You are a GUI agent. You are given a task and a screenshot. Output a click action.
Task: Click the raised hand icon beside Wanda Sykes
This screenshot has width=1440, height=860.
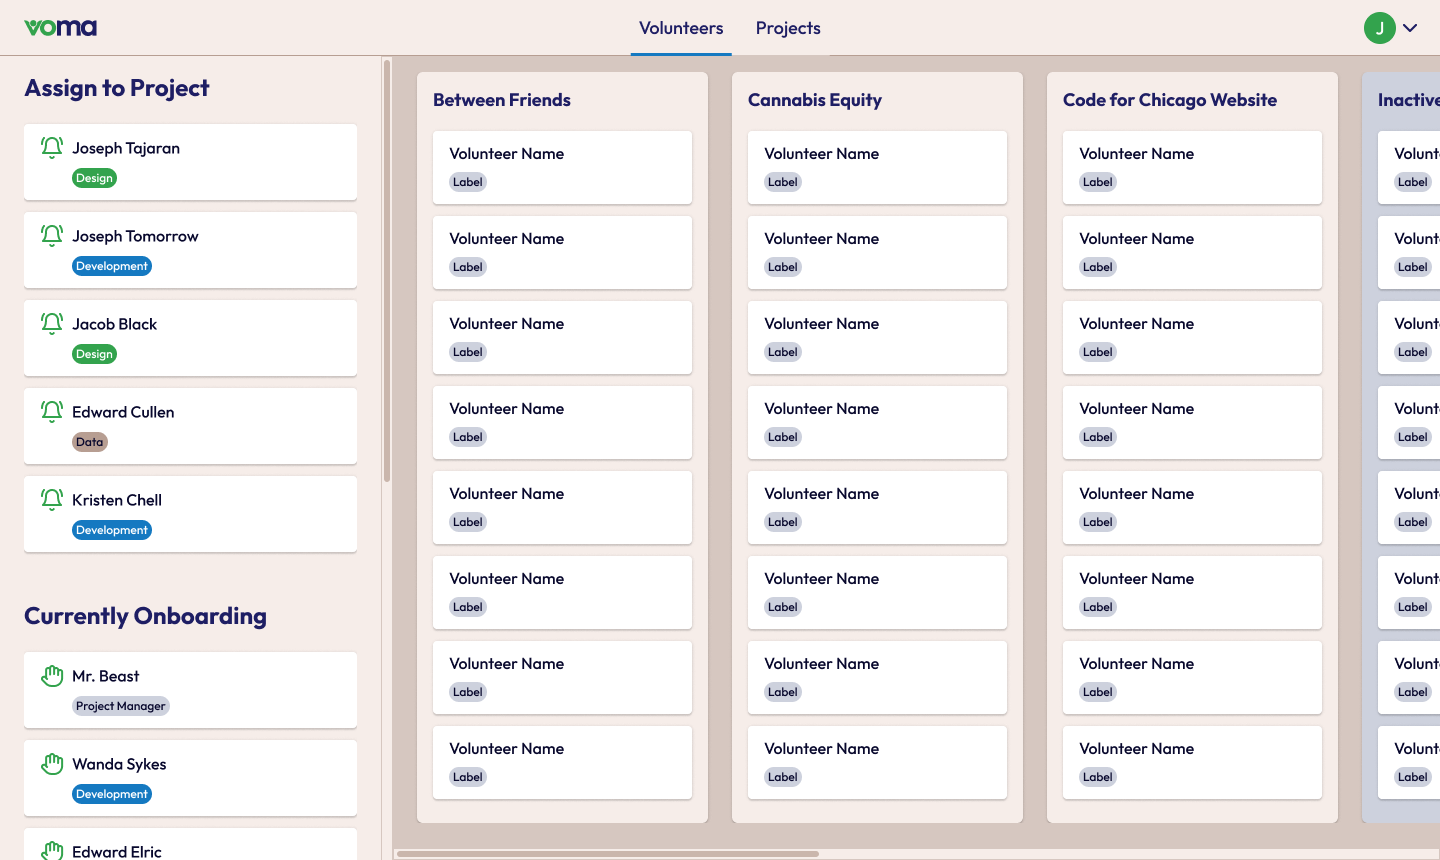(x=52, y=764)
